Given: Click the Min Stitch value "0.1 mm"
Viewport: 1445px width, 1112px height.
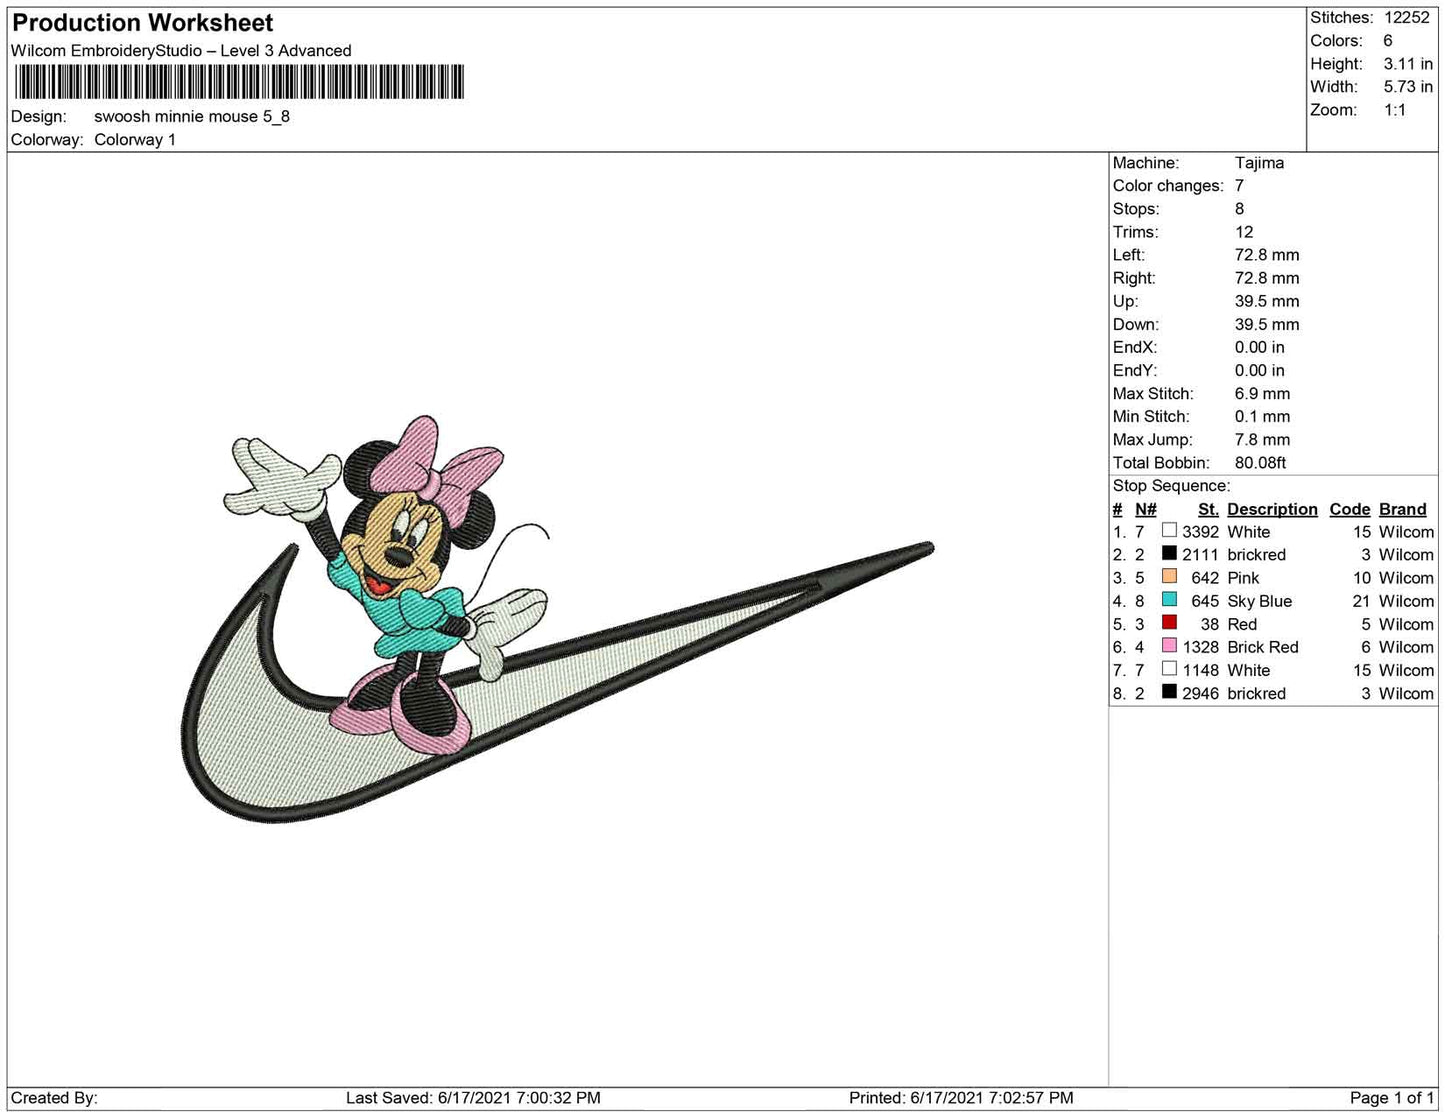Looking at the screenshot, I should (x=1263, y=416).
